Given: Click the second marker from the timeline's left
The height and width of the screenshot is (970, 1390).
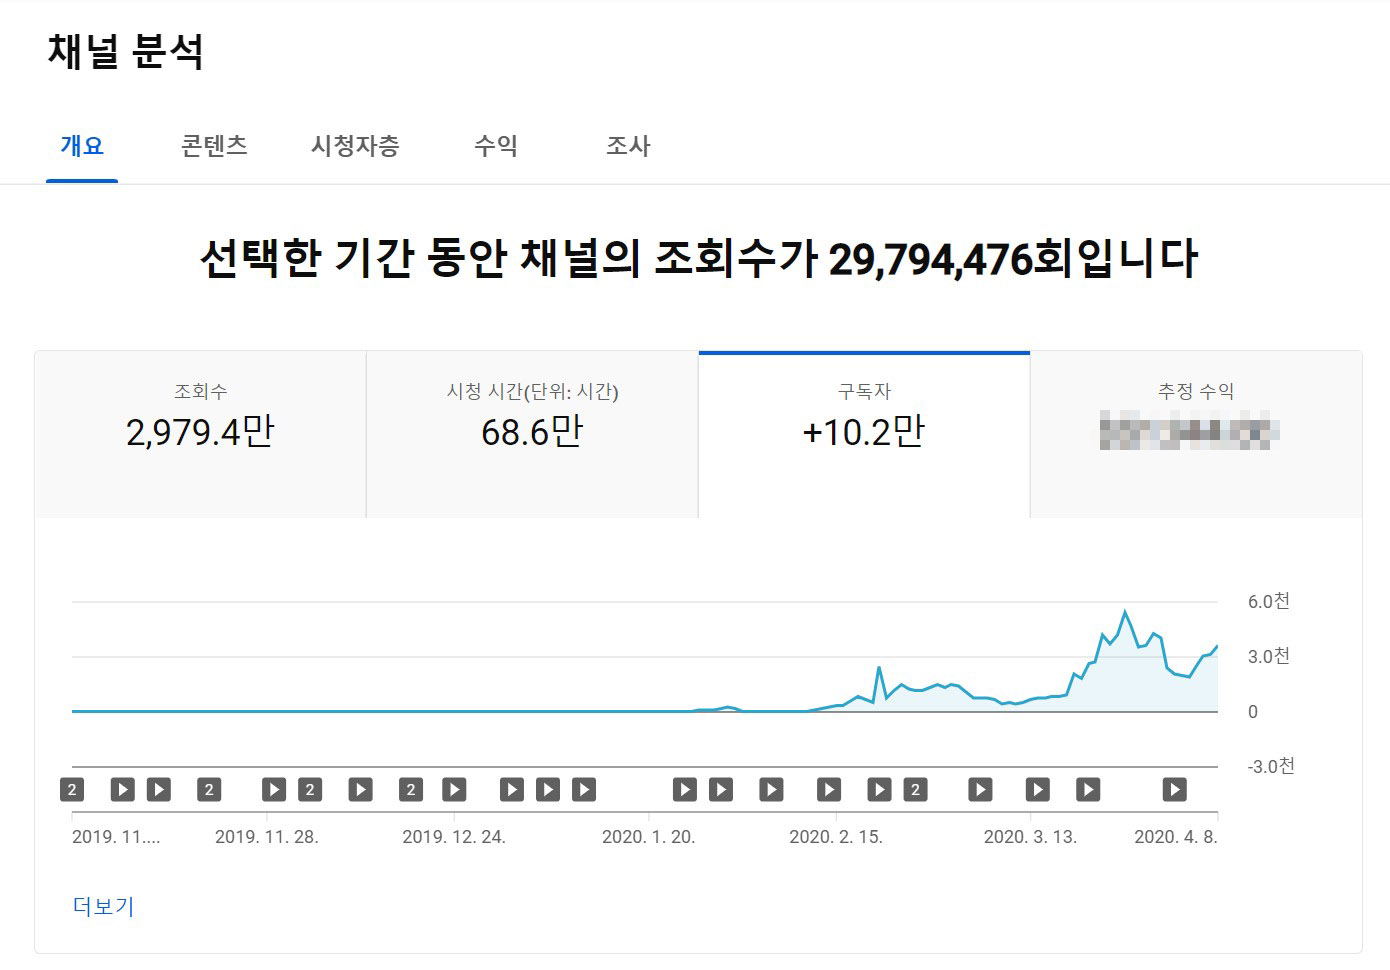Looking at the screenshot, I should pyautogui.click(x=122, y=790).
